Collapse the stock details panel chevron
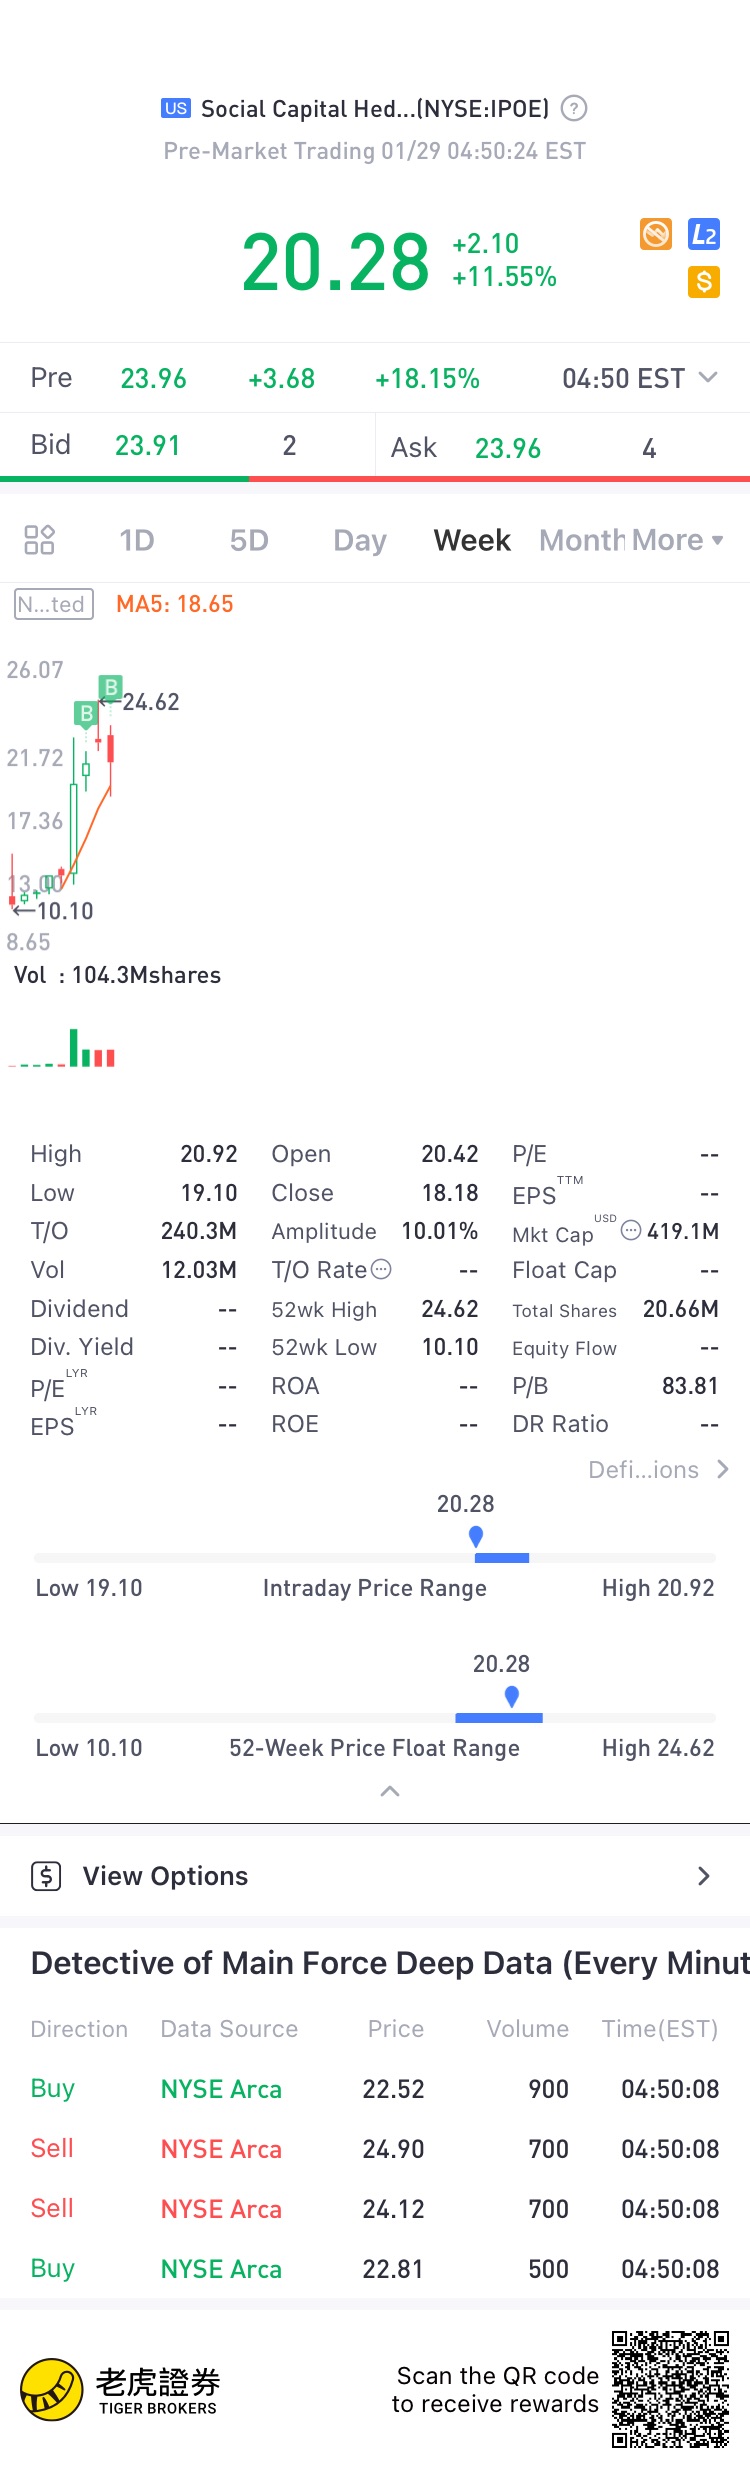The height and width of the screenshot is (2470, 750). click(x=390, y=1791)
